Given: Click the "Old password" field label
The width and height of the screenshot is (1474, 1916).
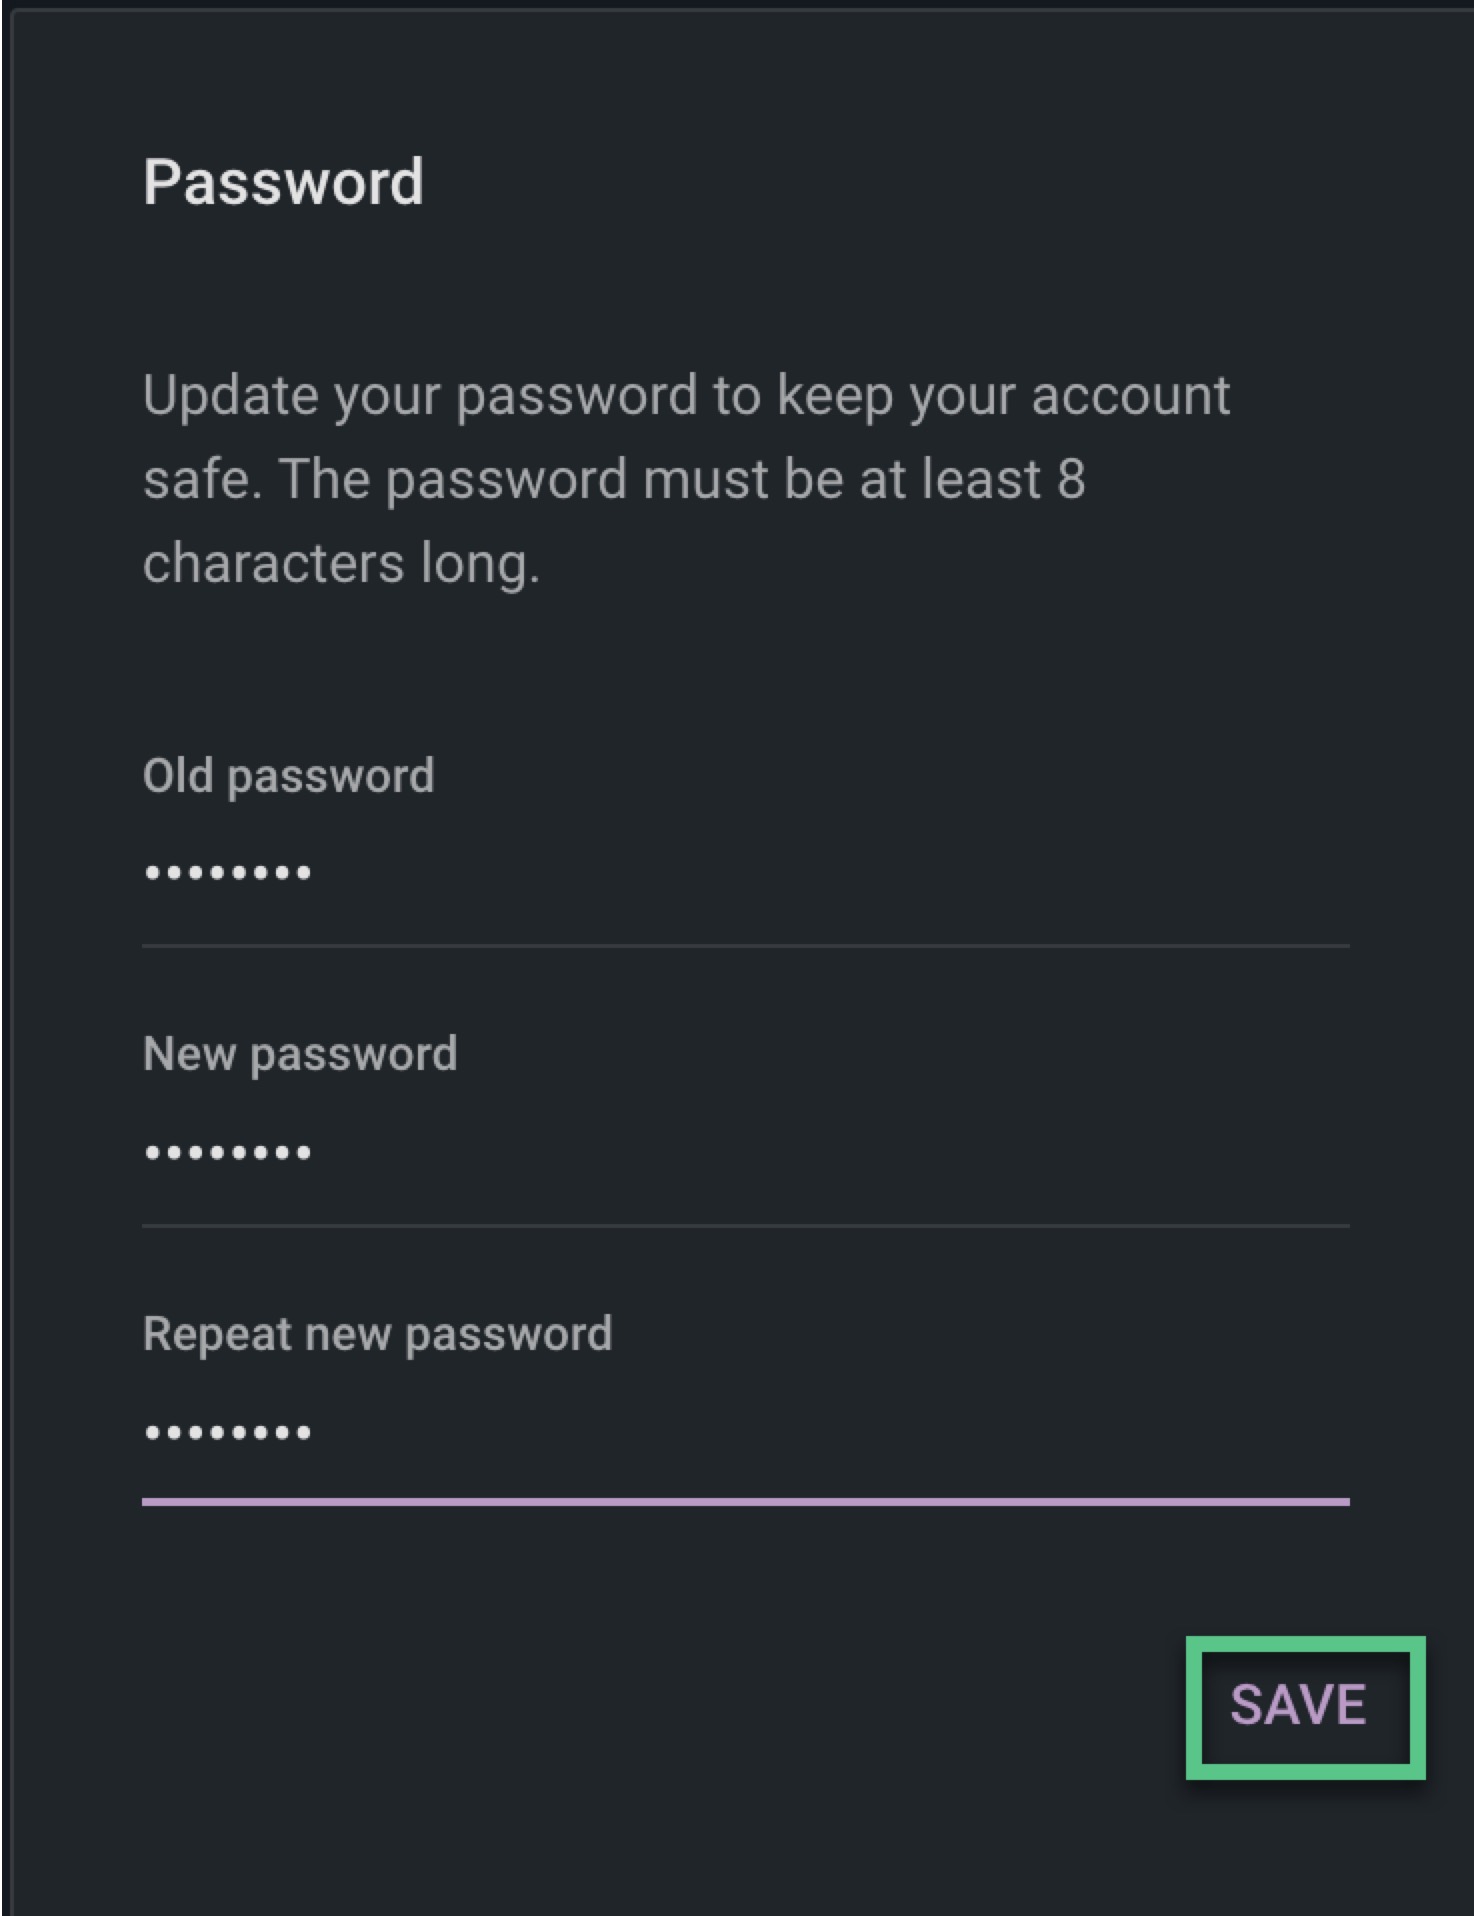Looking at the screenshot, I should tap(288, 776).
